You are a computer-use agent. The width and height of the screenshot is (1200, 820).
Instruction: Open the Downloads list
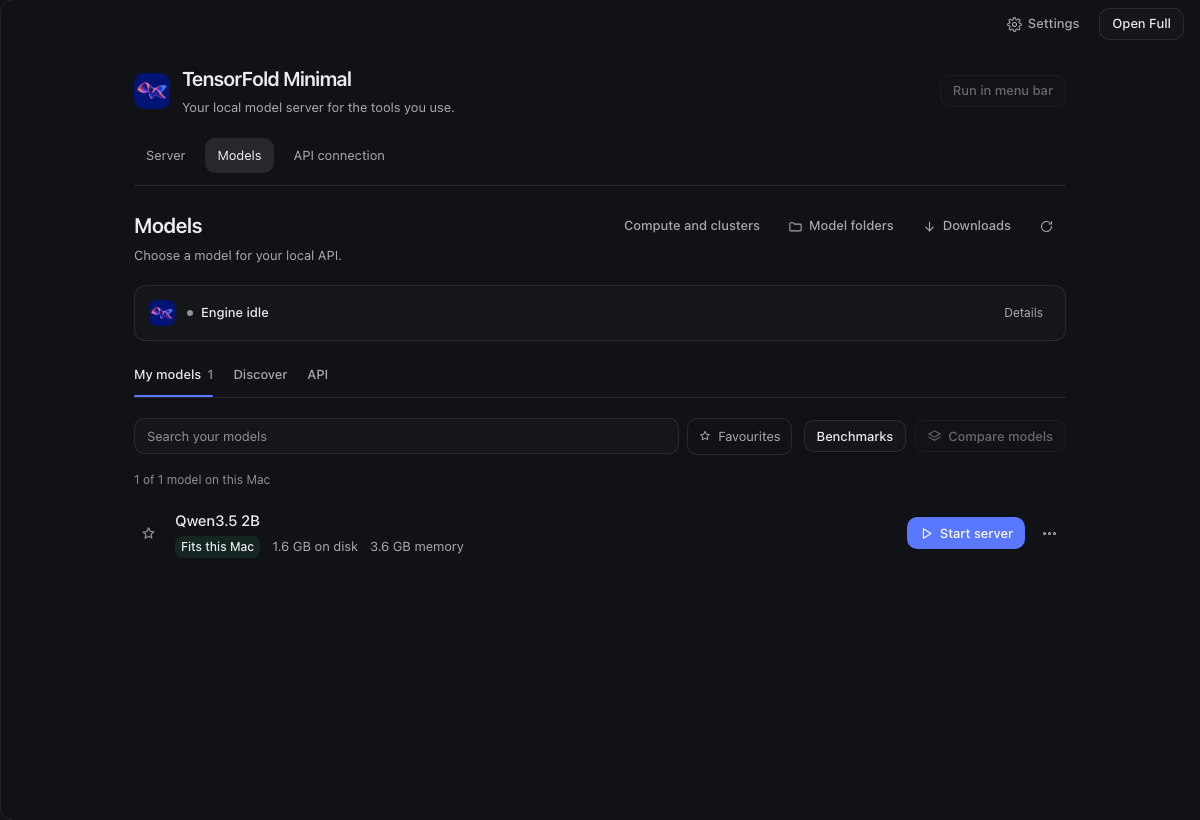pos(967,226)
